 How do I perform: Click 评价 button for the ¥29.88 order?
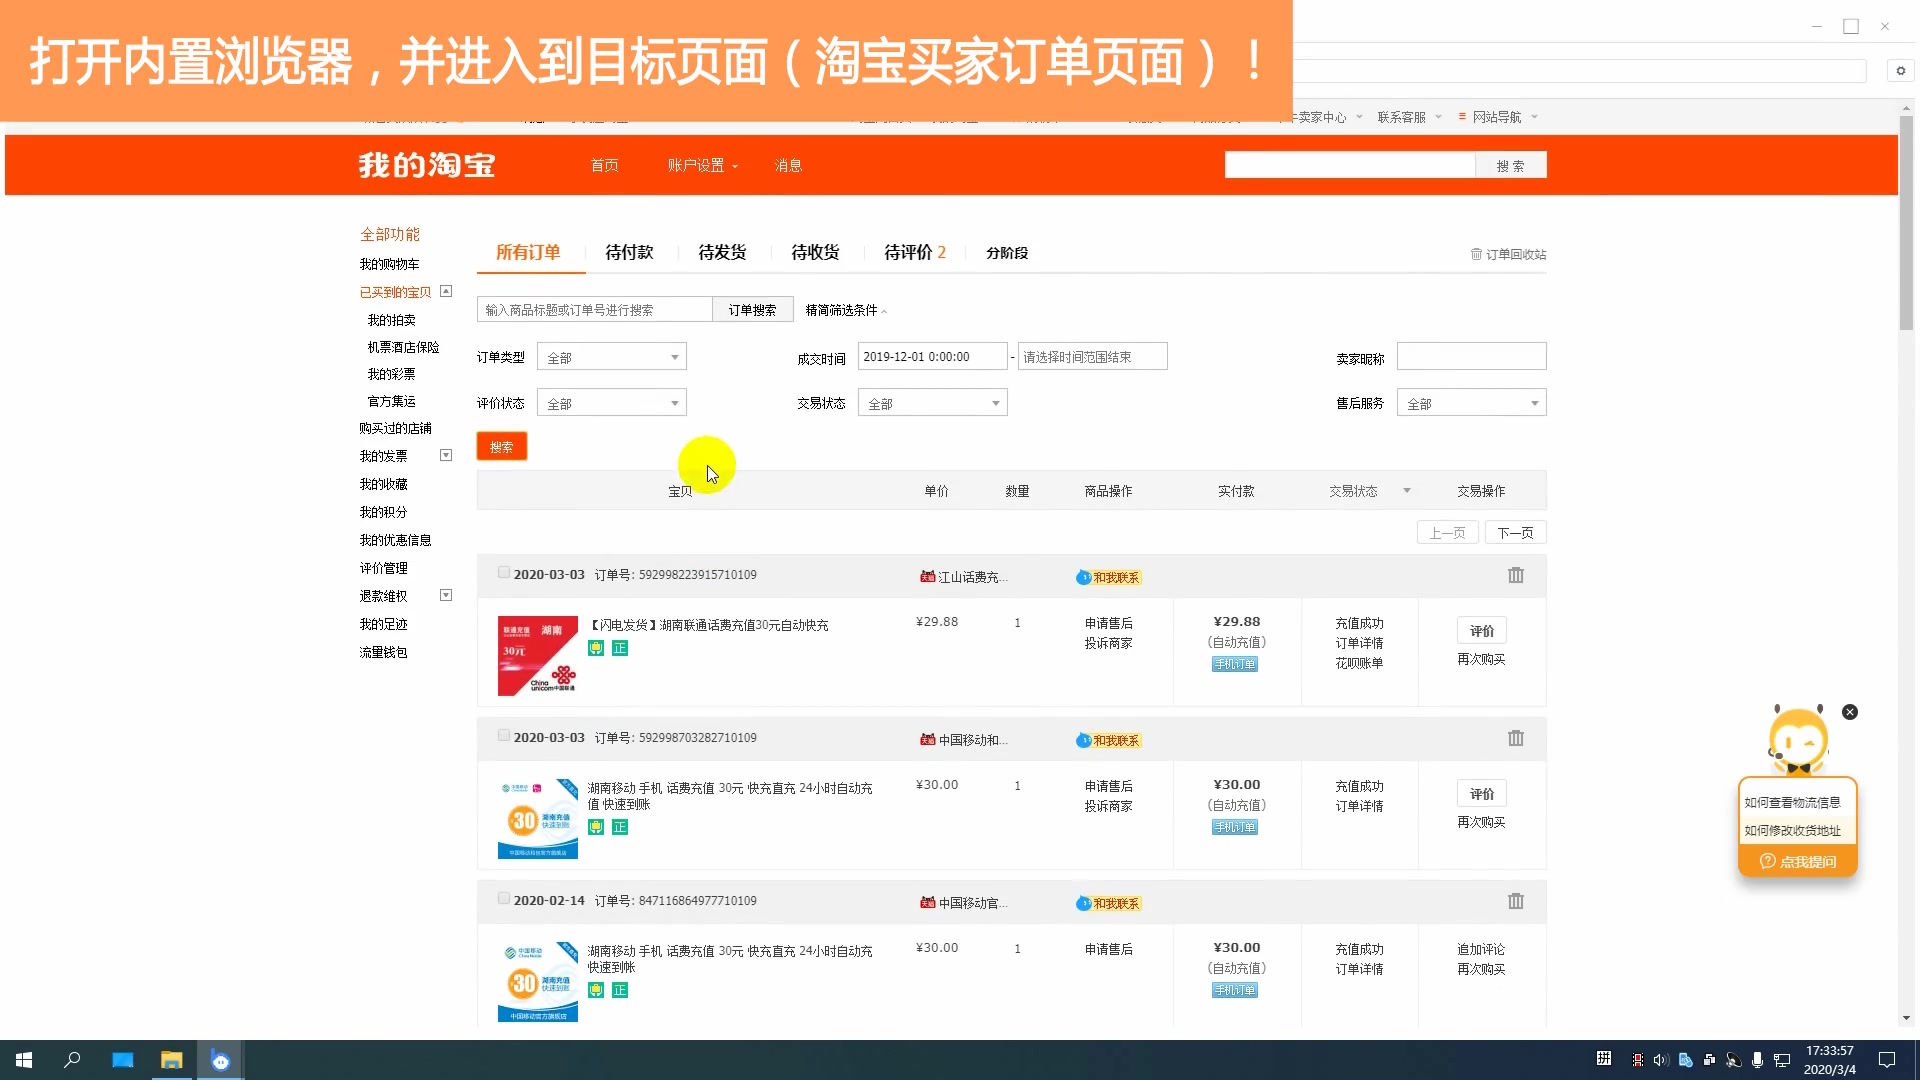point(1482,631)
